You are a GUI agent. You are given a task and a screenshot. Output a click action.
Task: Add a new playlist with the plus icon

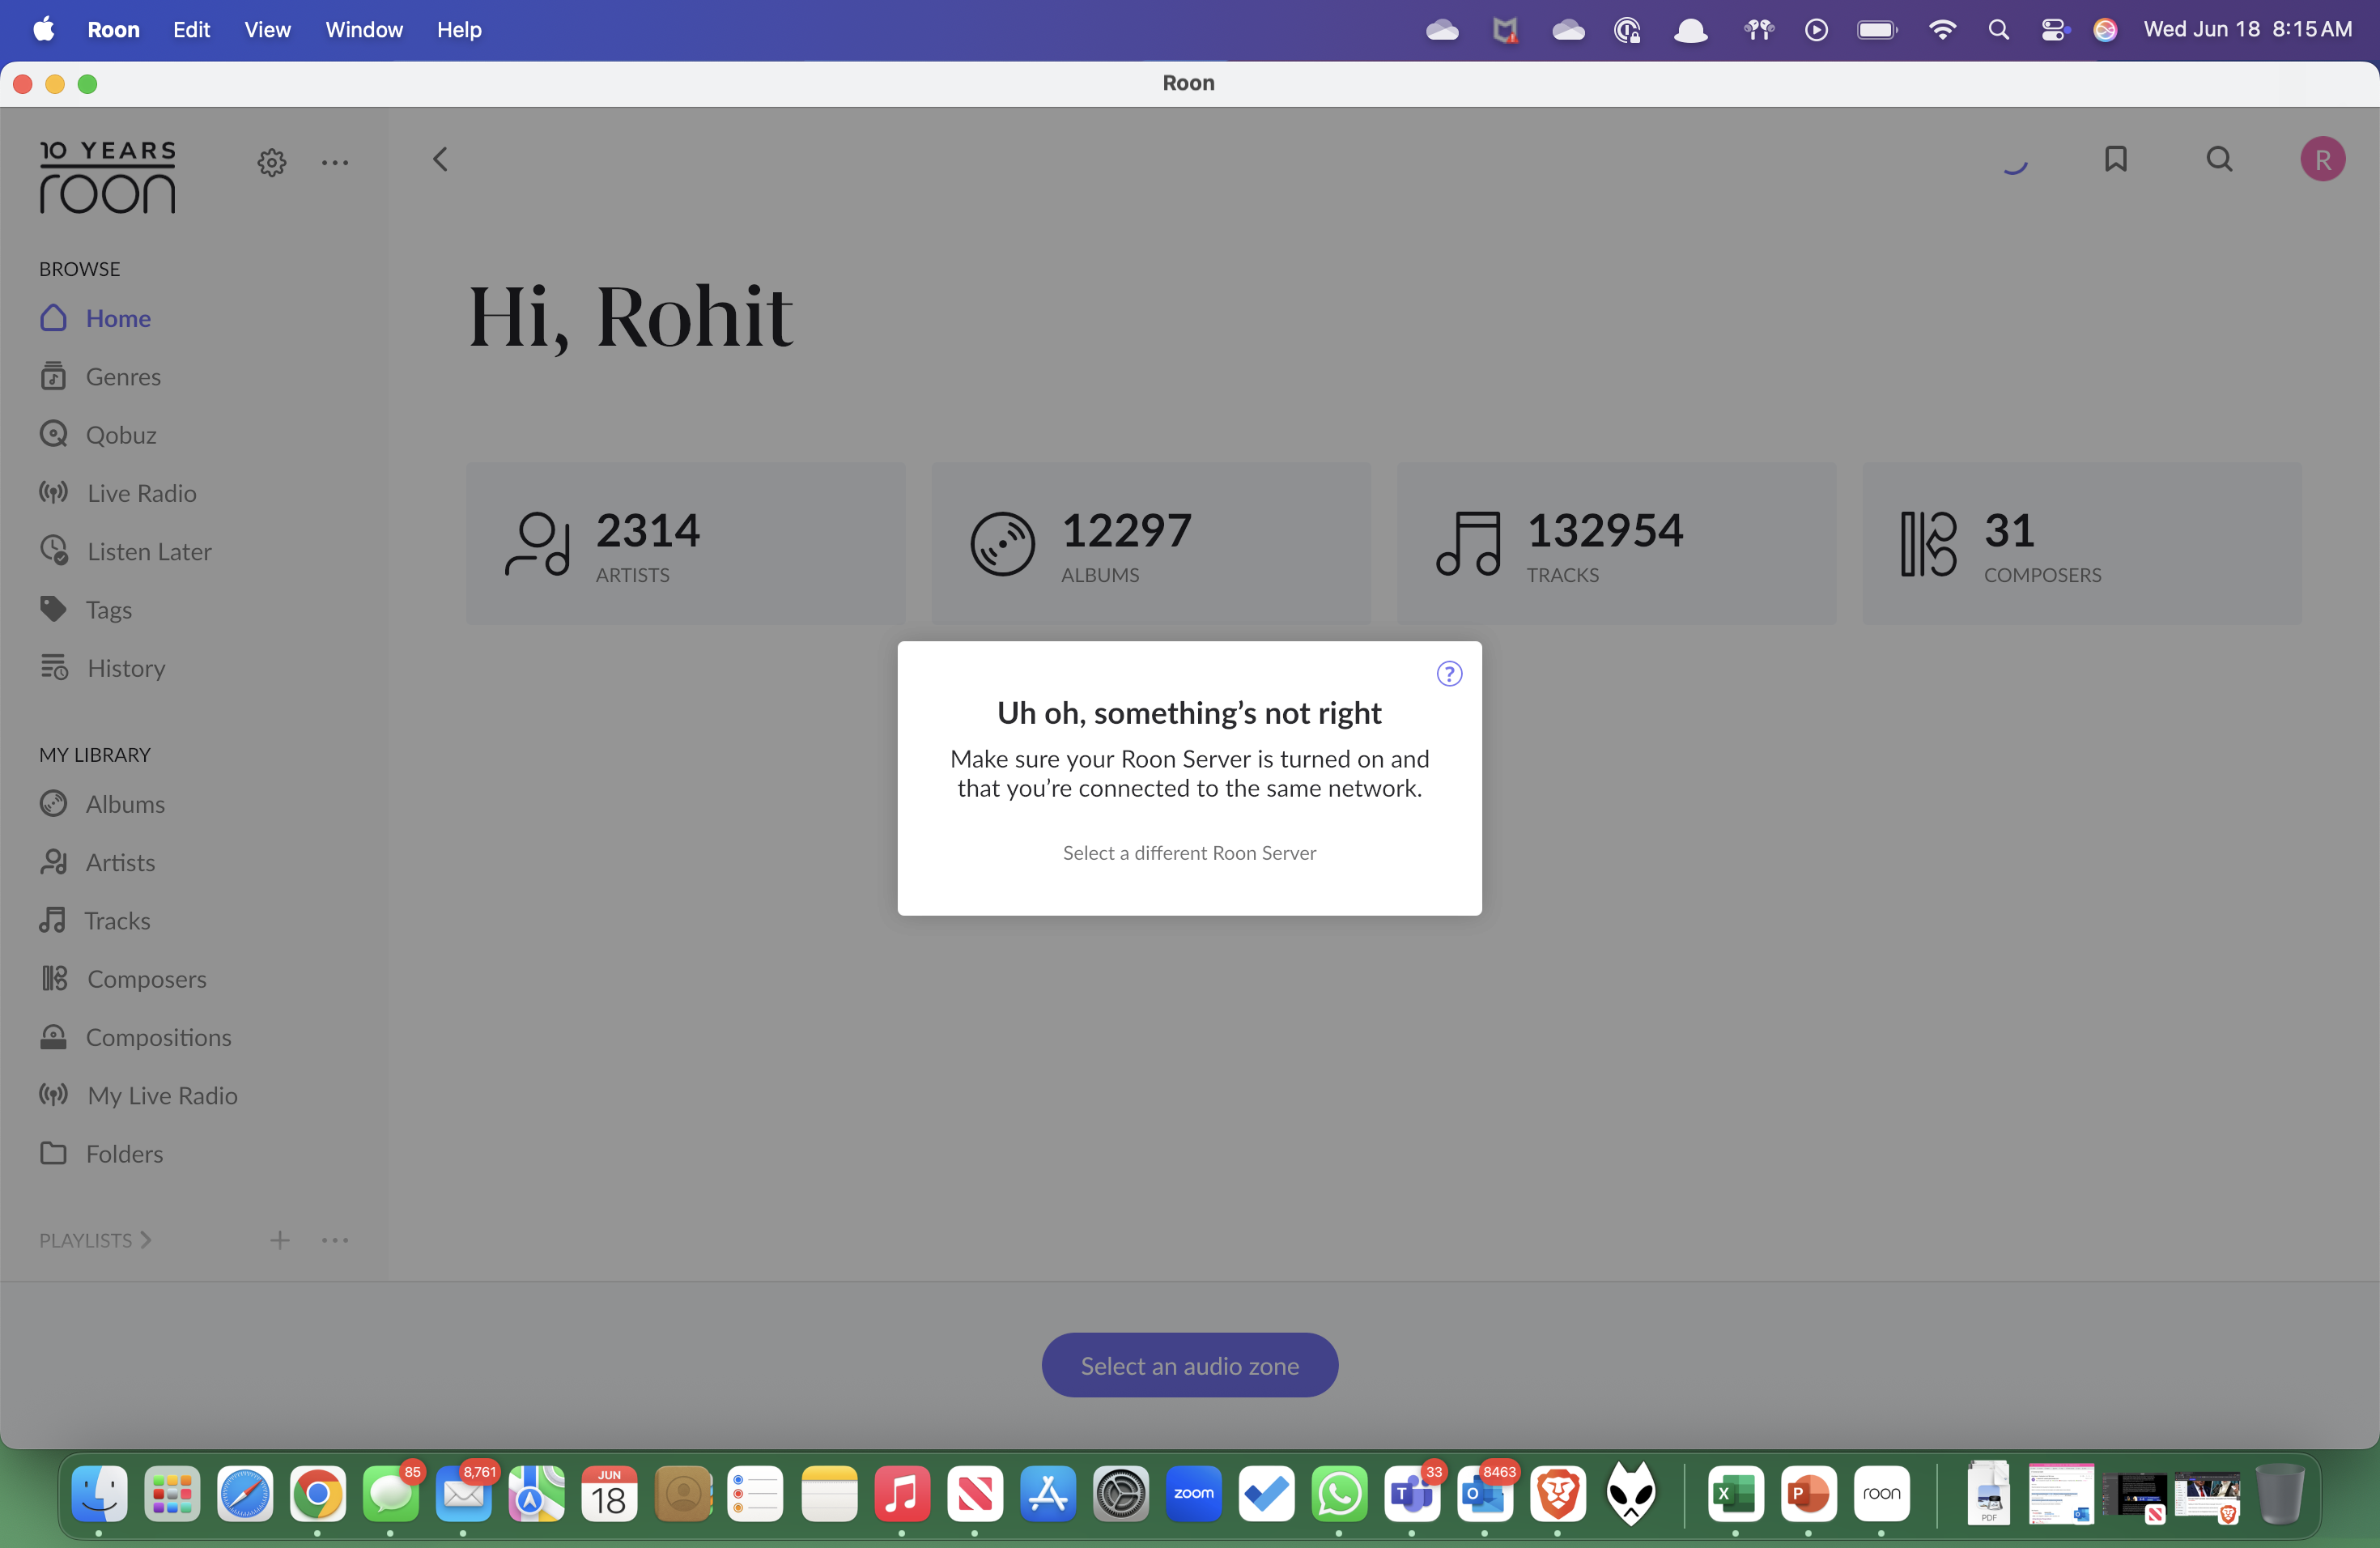280,1240
